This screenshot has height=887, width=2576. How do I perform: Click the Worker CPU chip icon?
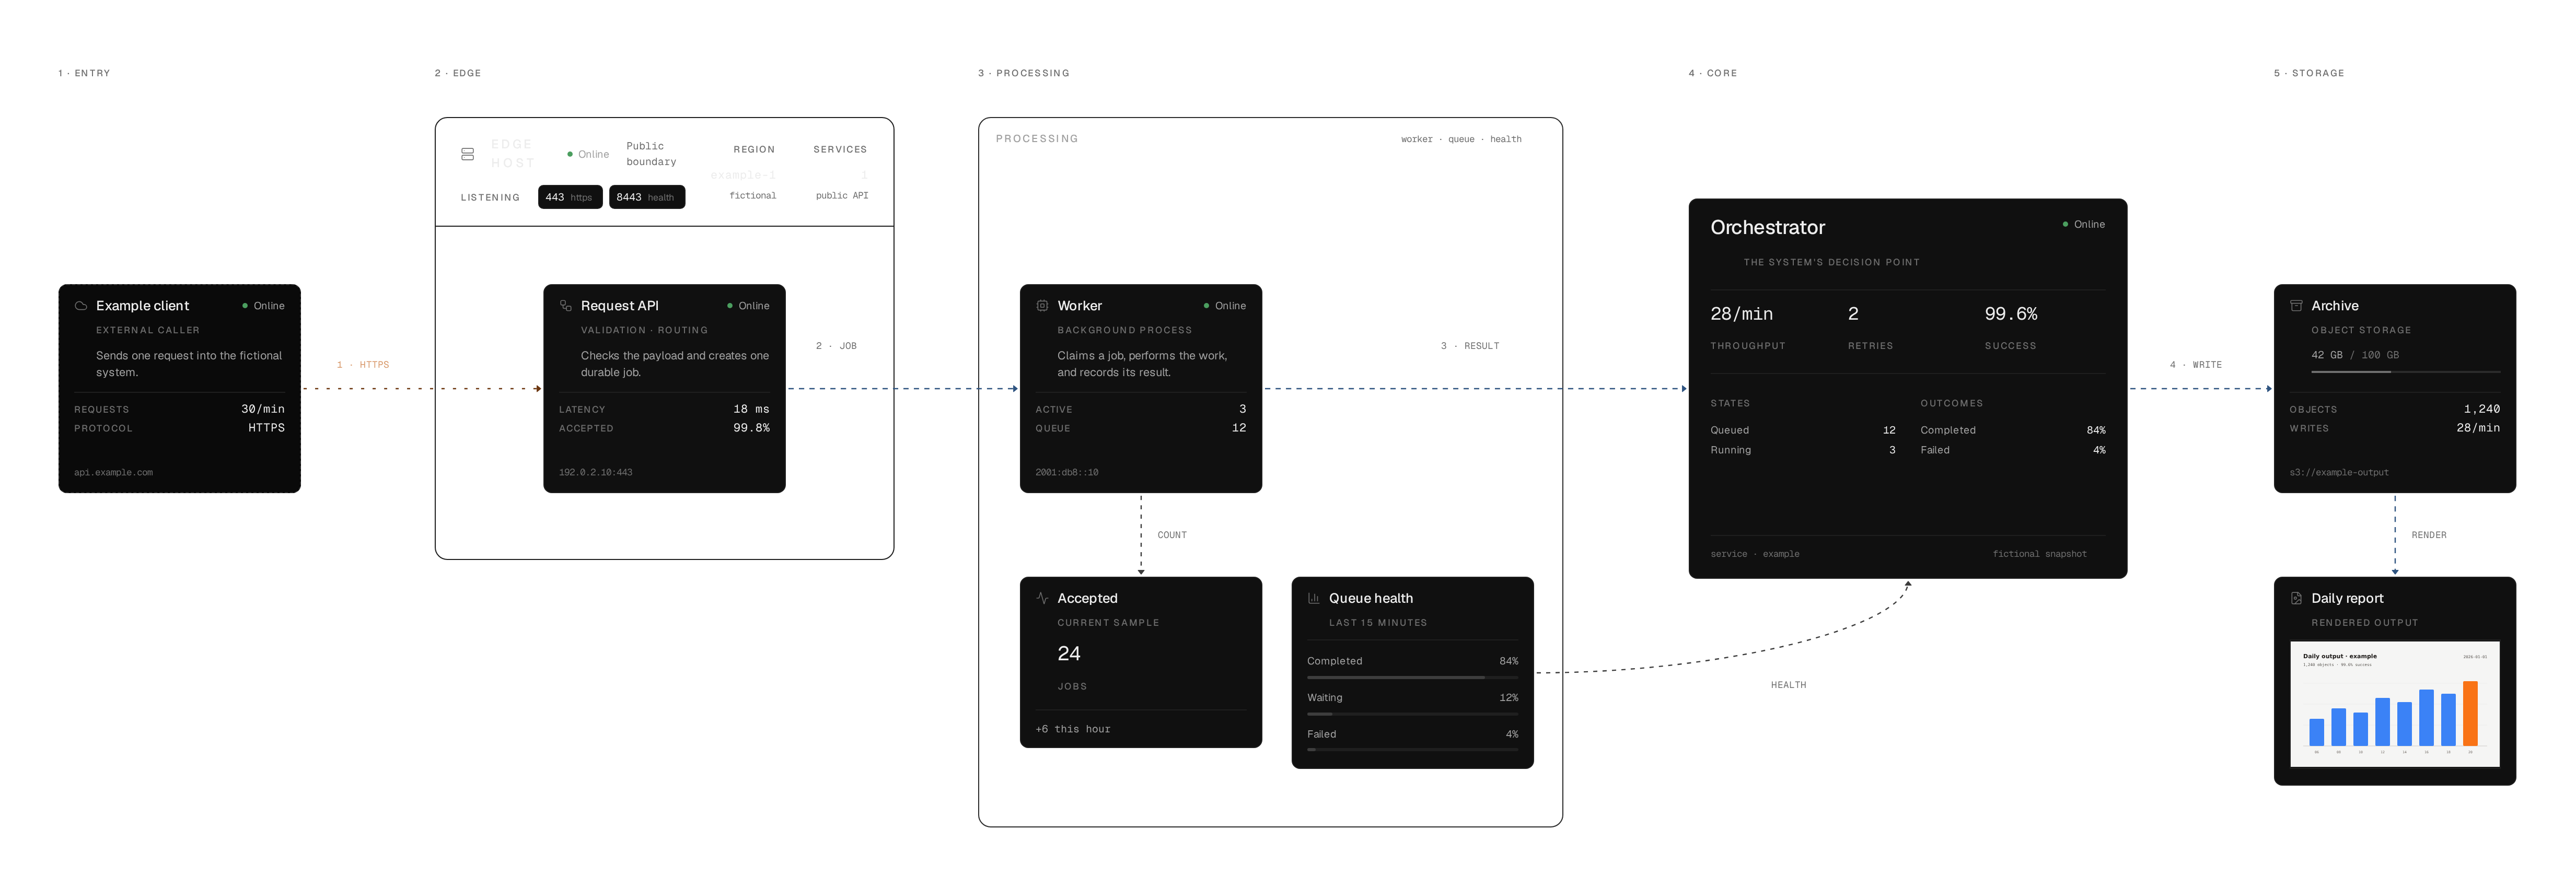pos(1042,306)
